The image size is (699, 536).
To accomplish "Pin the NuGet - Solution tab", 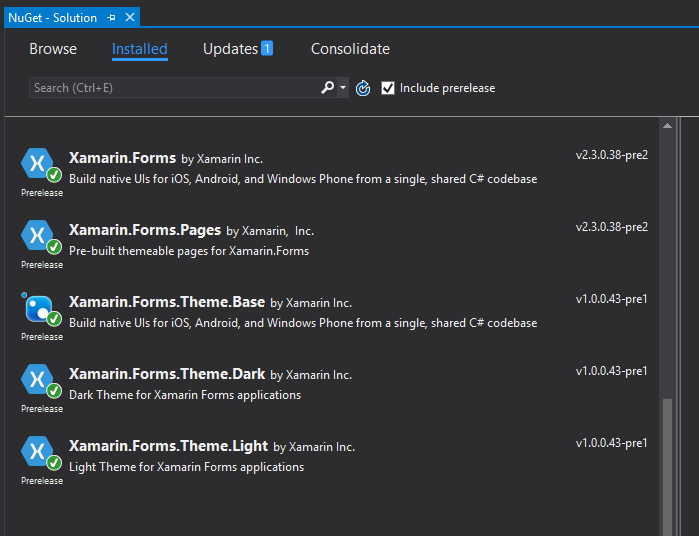I will pos(111,17).
